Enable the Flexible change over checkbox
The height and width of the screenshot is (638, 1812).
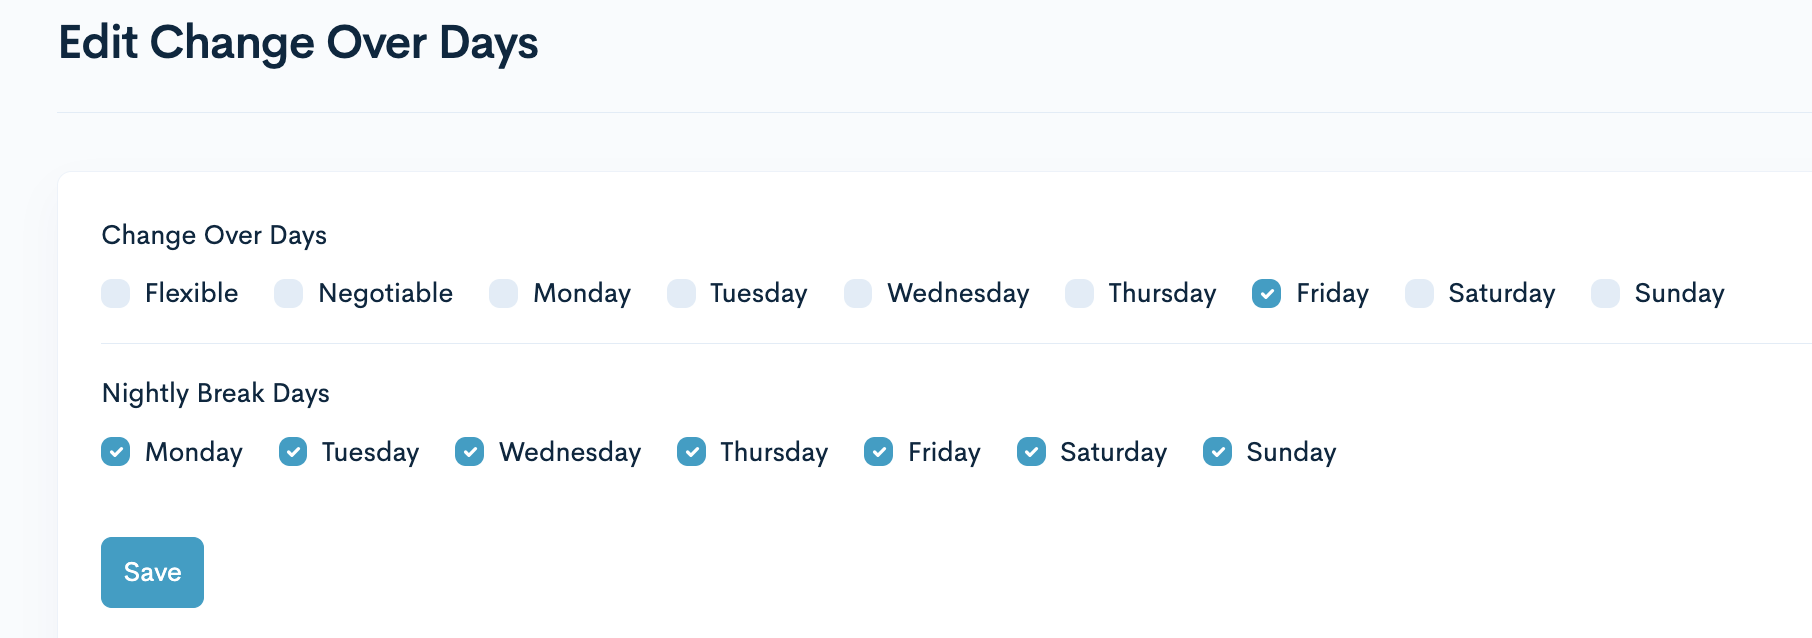click(116, 293)
